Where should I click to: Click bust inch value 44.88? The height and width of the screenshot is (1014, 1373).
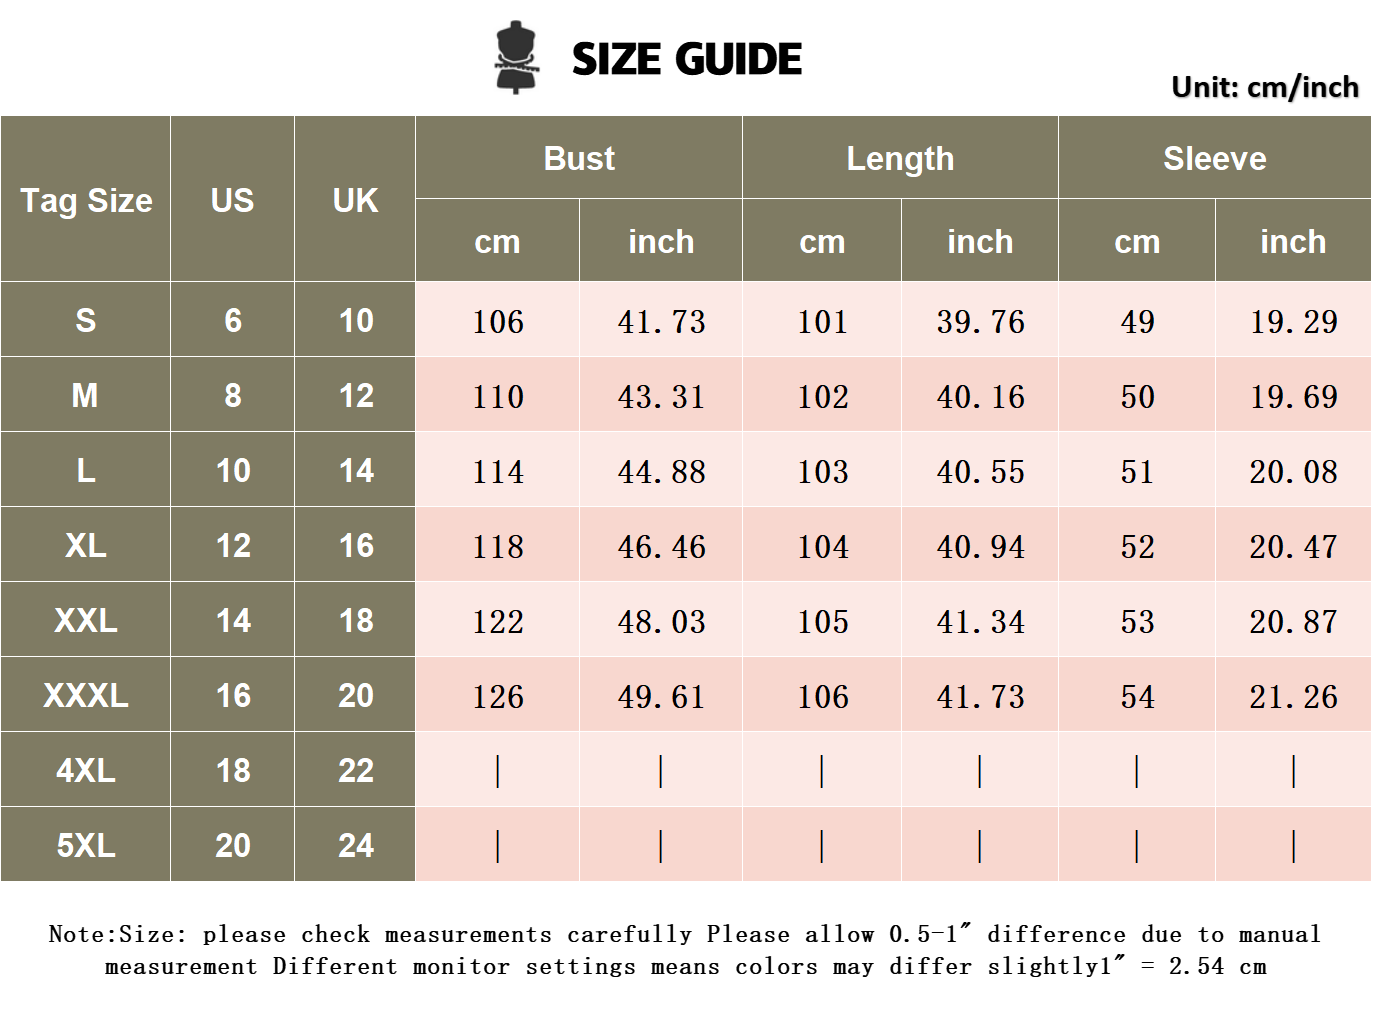pos(661,471)
